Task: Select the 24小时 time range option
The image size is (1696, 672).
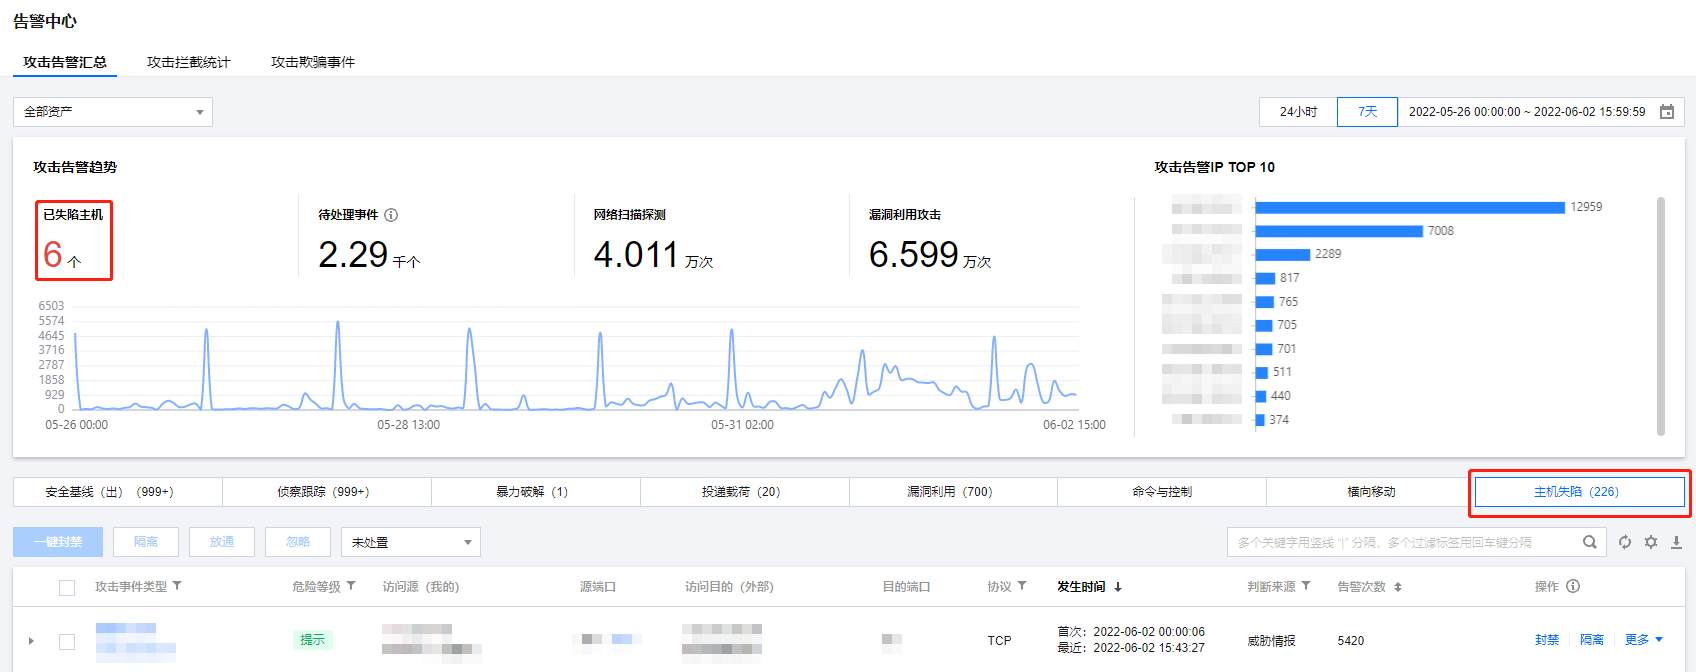Action: [1298, 112]
